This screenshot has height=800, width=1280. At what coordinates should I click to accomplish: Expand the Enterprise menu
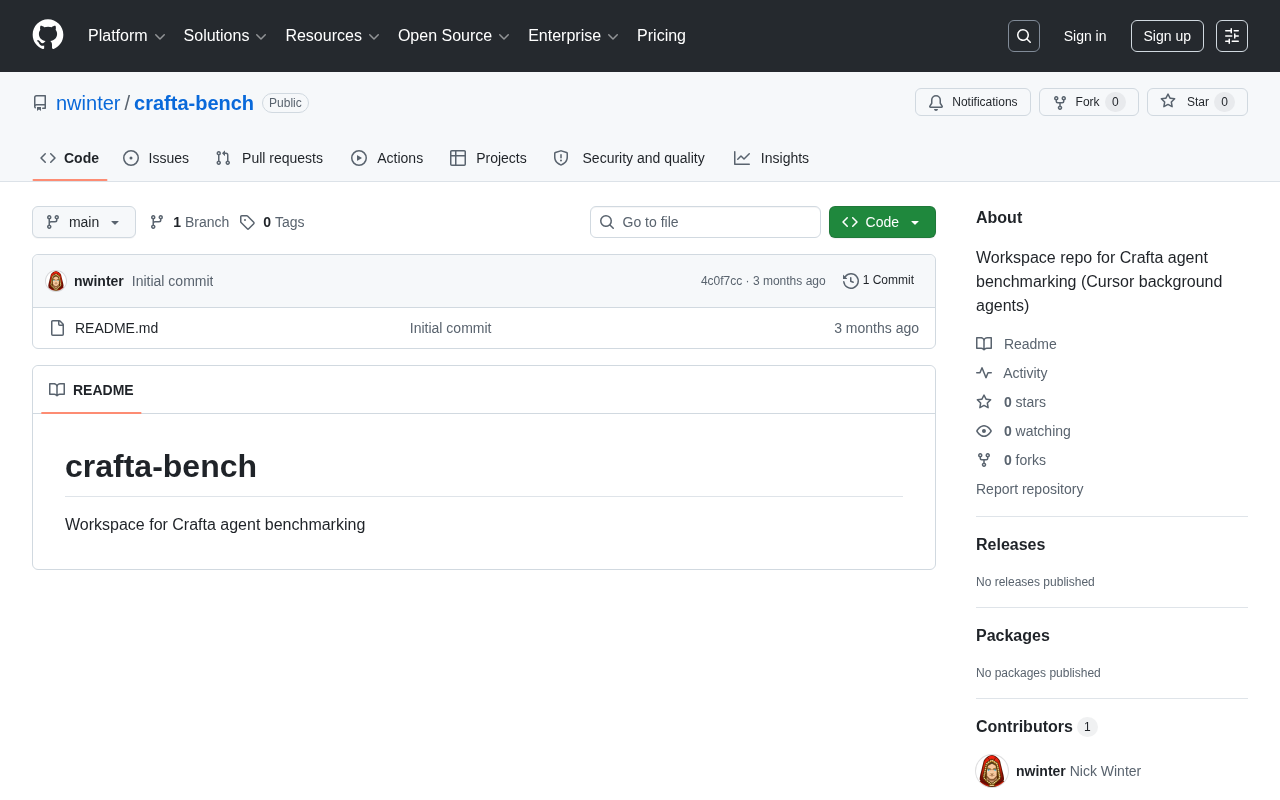tap(573, 36)
